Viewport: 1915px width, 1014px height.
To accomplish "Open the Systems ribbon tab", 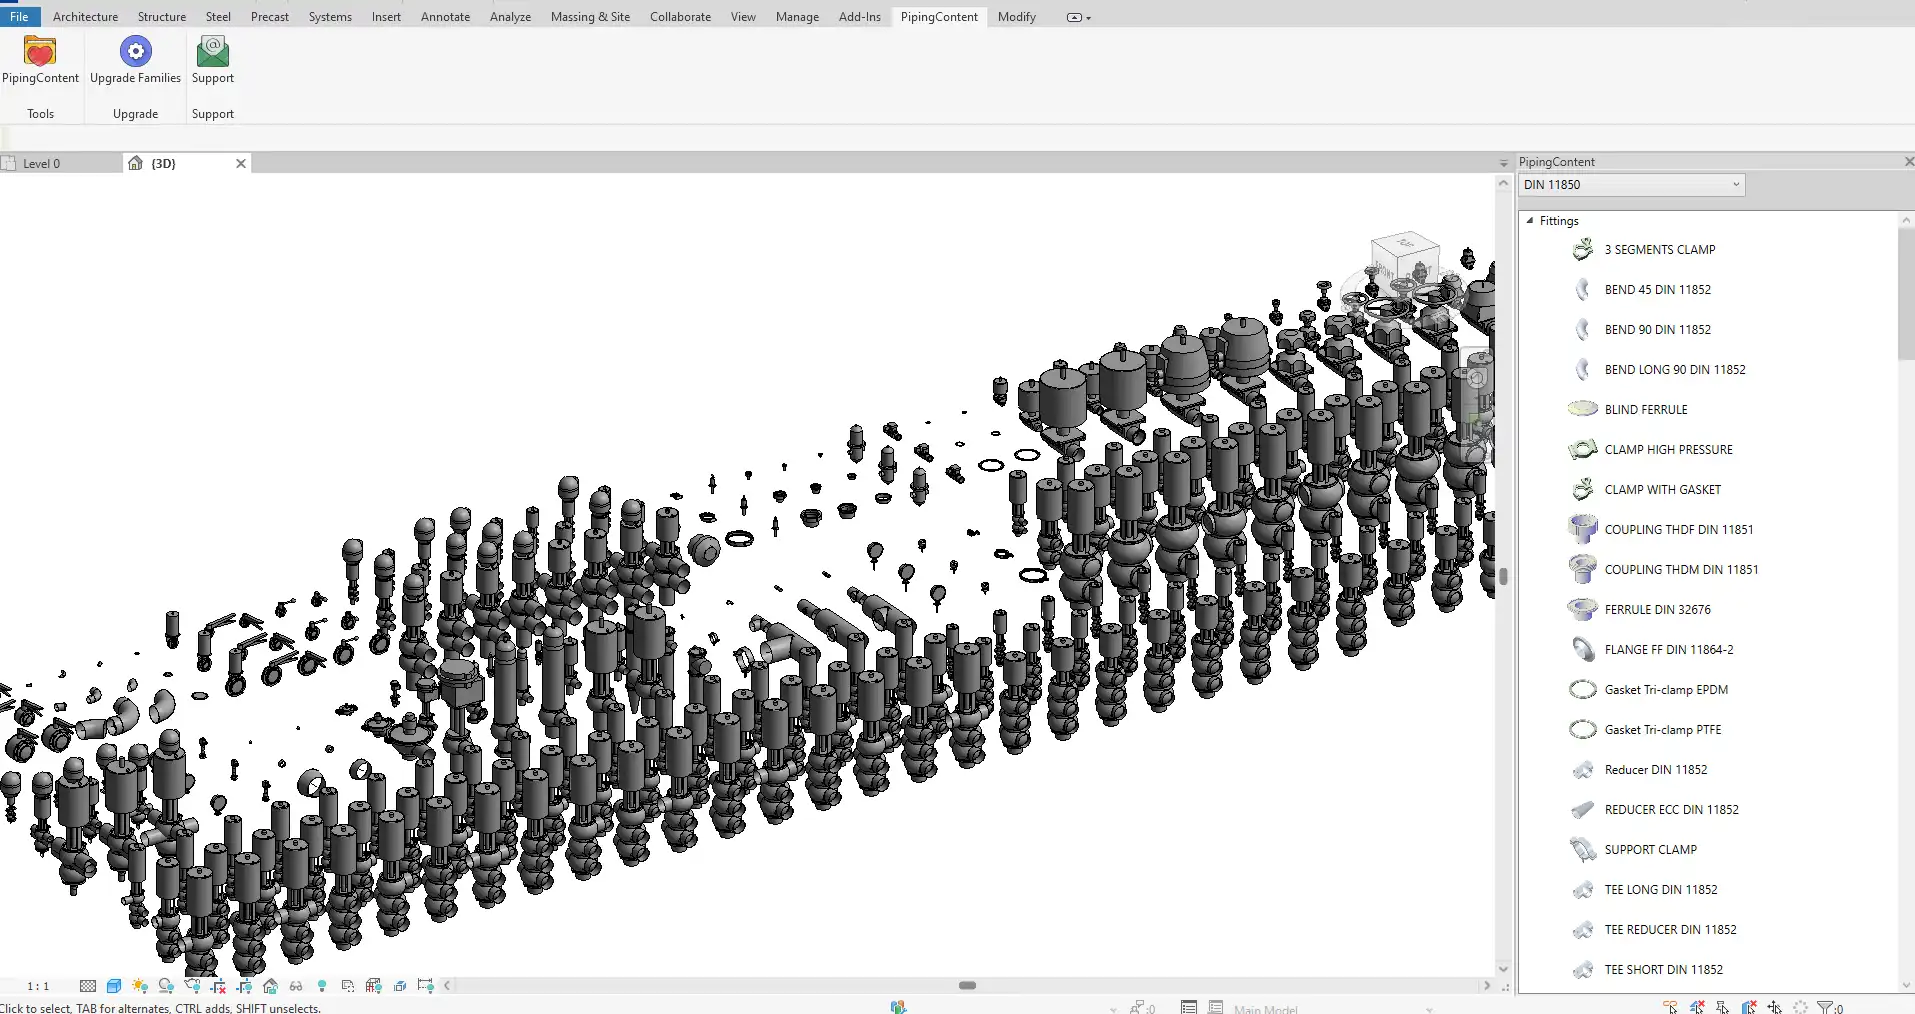I will (330, 17).
